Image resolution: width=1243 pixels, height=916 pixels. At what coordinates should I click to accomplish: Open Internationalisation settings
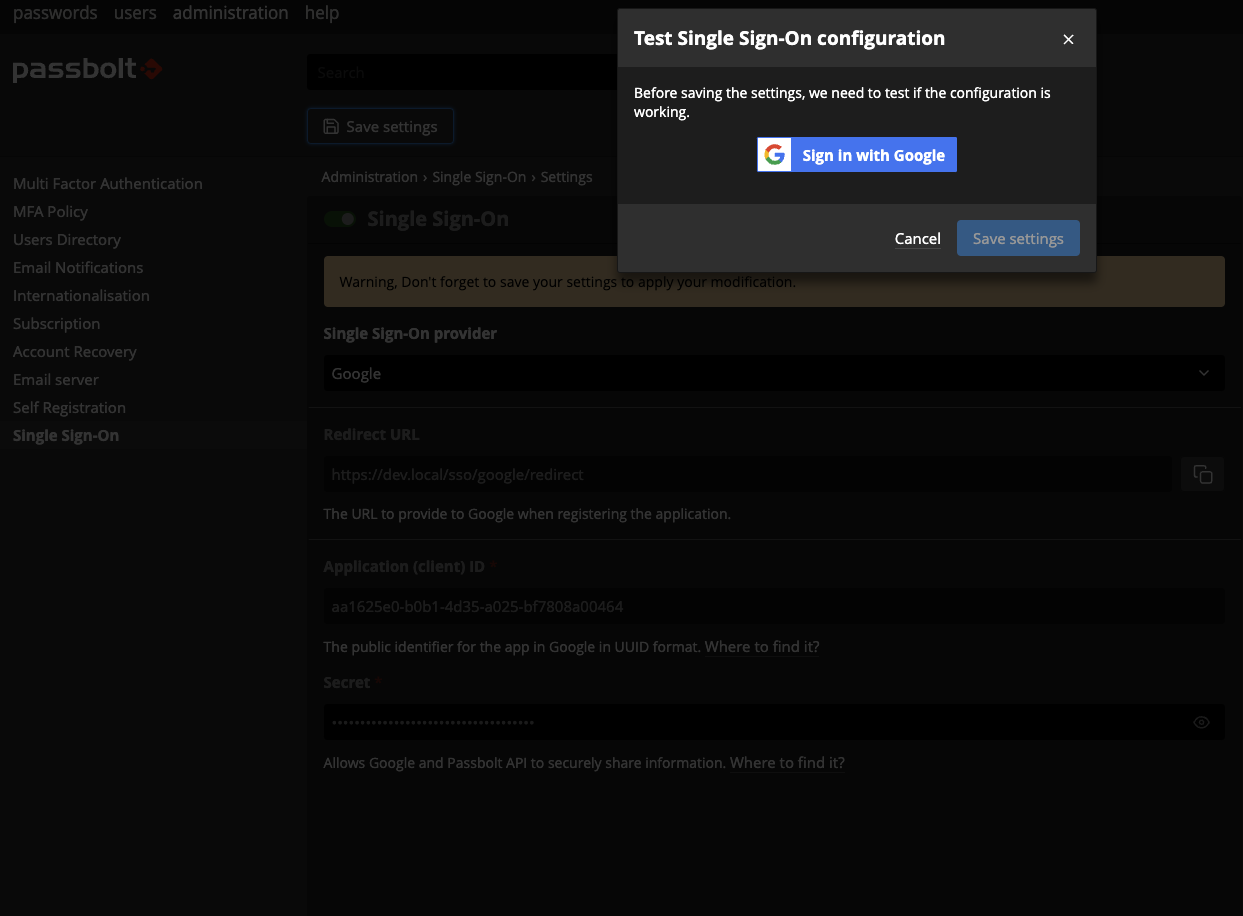(81, 296)
